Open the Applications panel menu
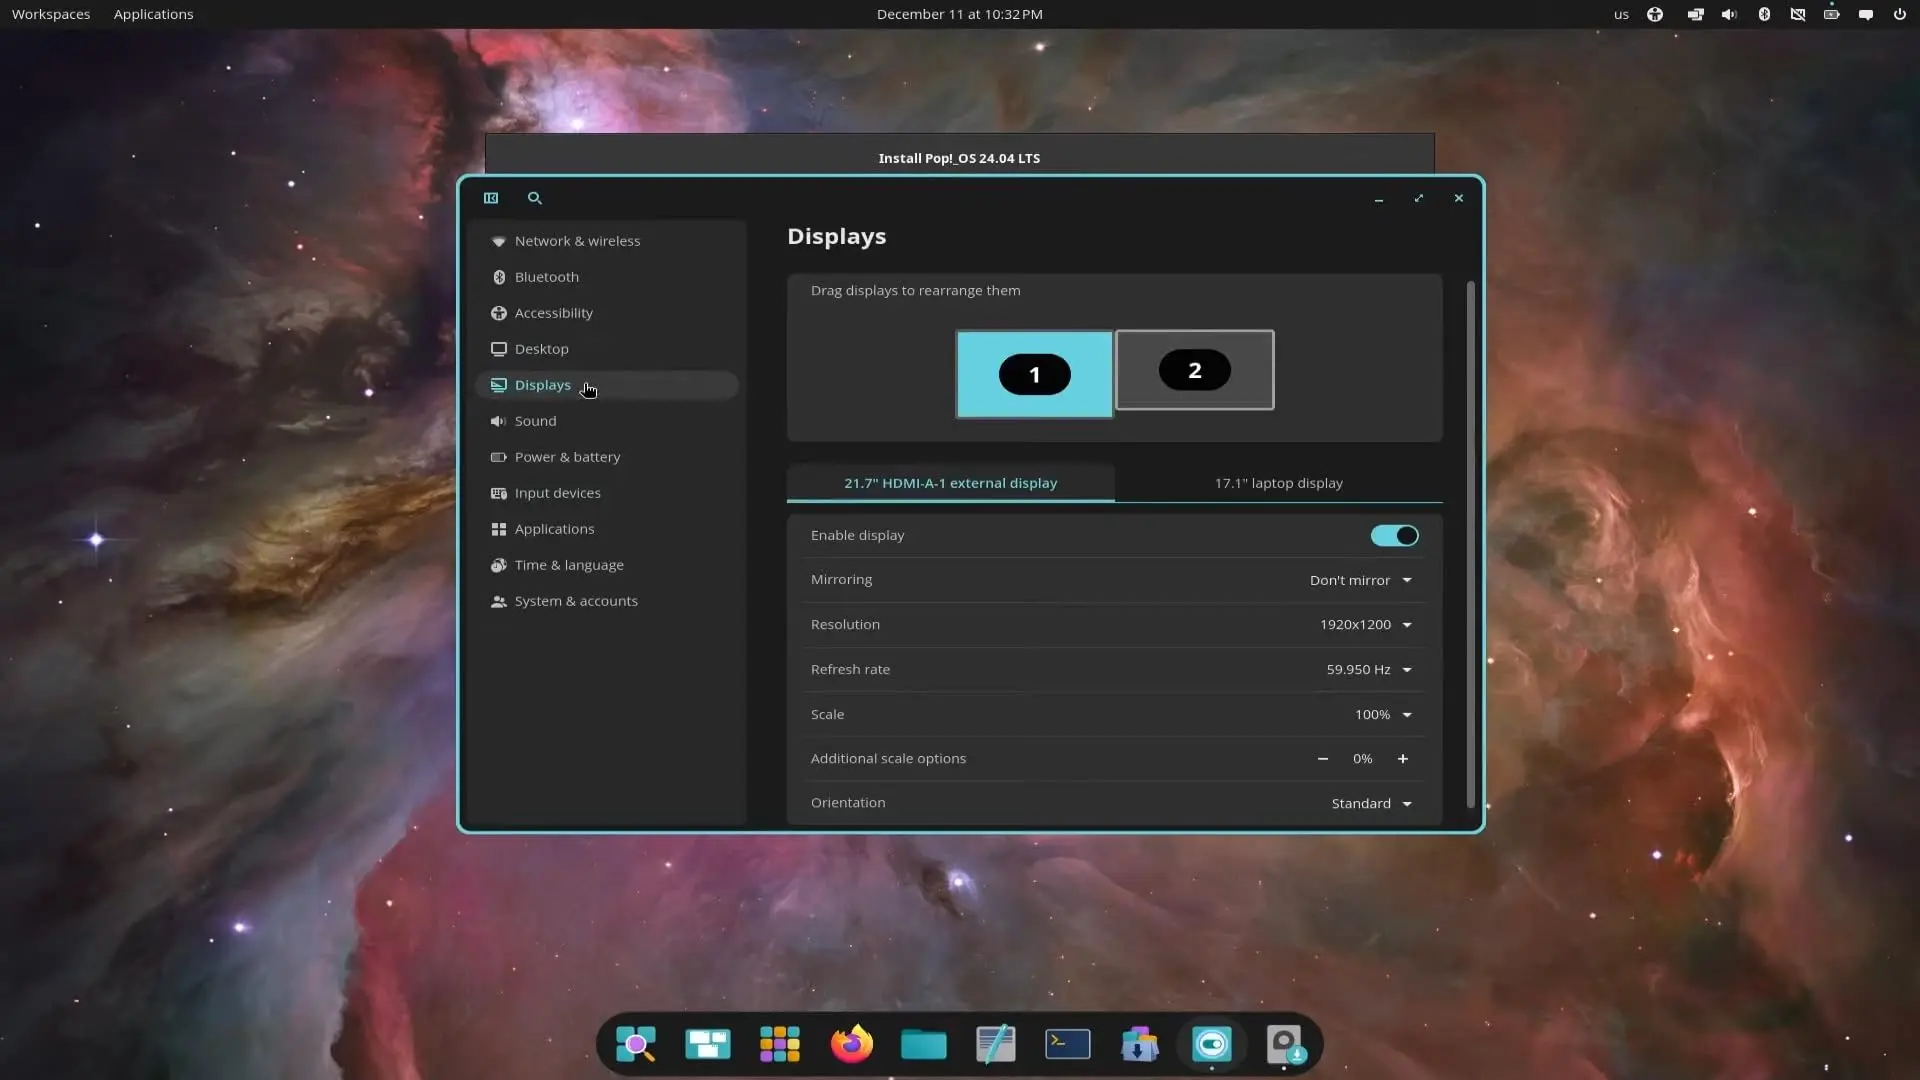The image size is (1920, 1080). tap(153, 14)
